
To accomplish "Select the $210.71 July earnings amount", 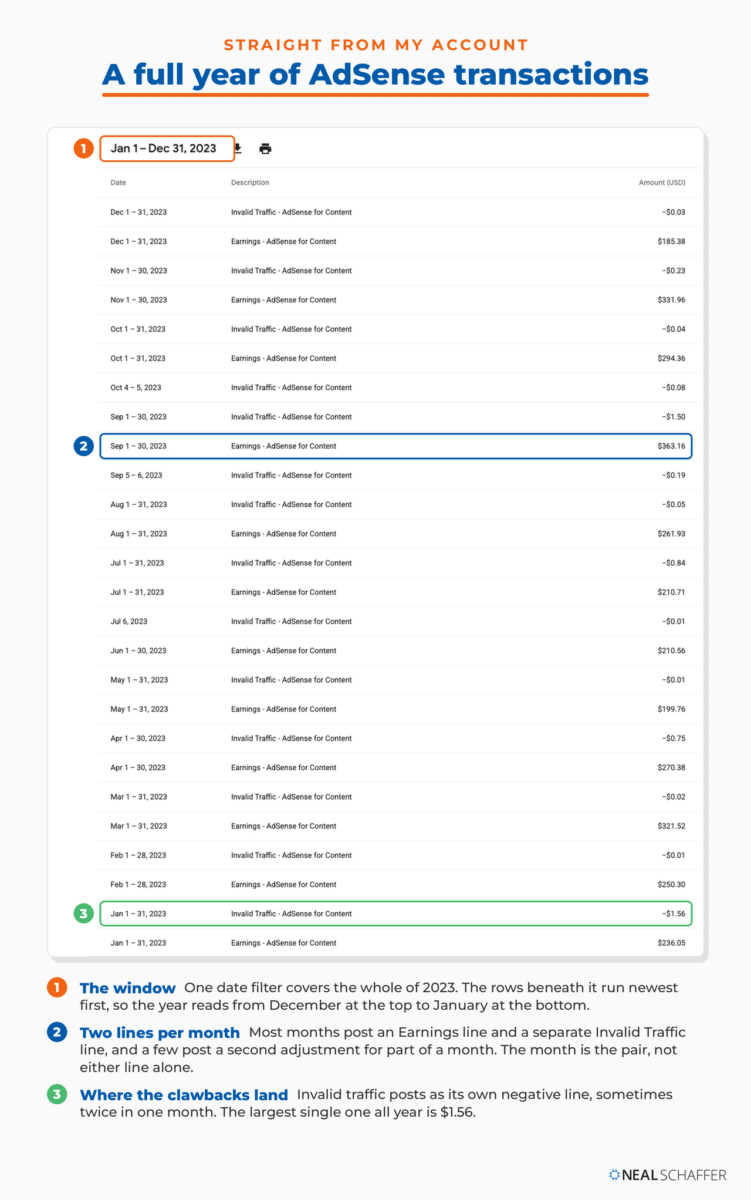I will 671,592.
